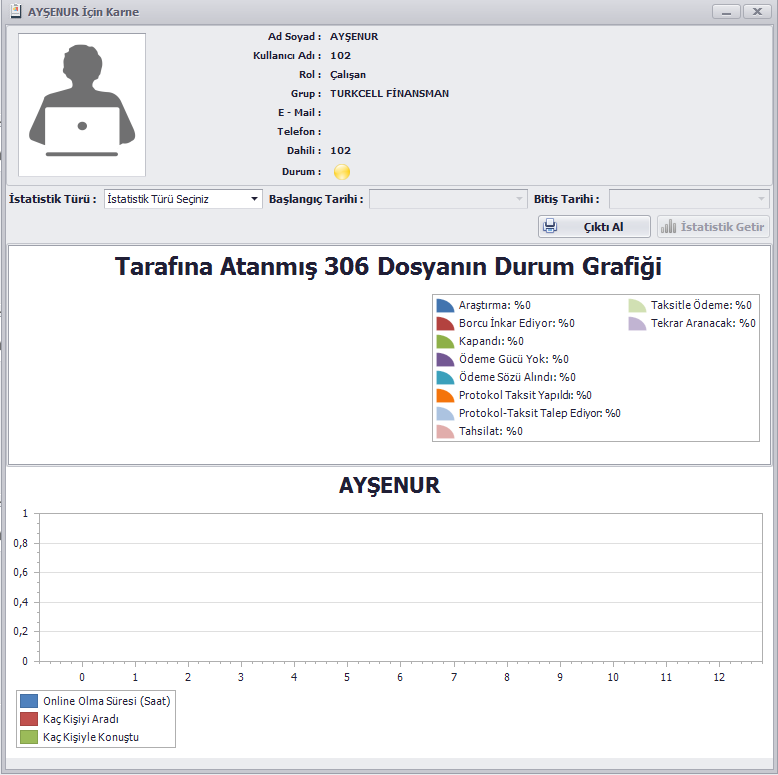Click the Rol value Çalışan
This screenshot has width=778, height=775.
[x=348, y=75]
